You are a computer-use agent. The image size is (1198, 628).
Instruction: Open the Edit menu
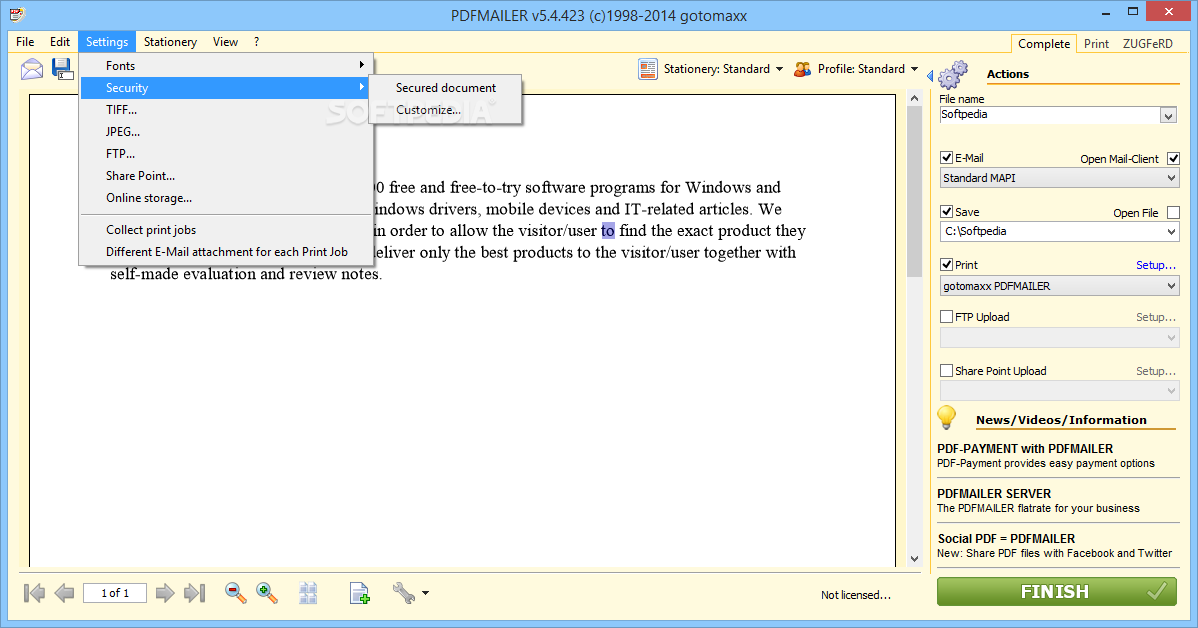coord(60,42)
